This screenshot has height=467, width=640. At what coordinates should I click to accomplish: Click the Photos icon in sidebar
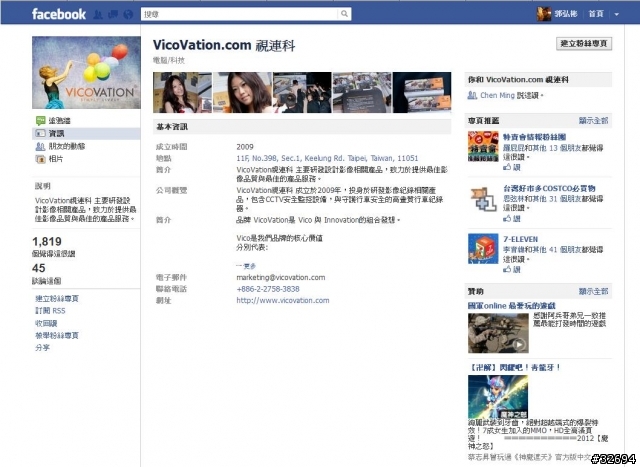point(40,159)
